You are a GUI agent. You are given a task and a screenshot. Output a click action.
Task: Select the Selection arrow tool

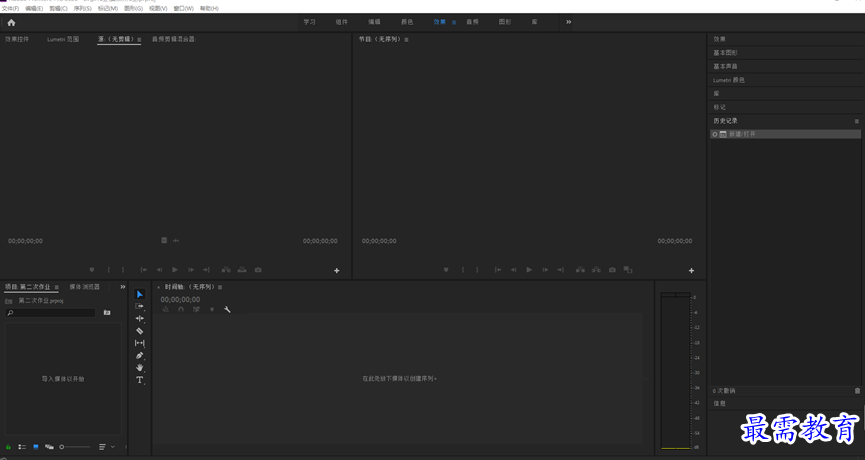pyautogui.click(x=140, y=295)
